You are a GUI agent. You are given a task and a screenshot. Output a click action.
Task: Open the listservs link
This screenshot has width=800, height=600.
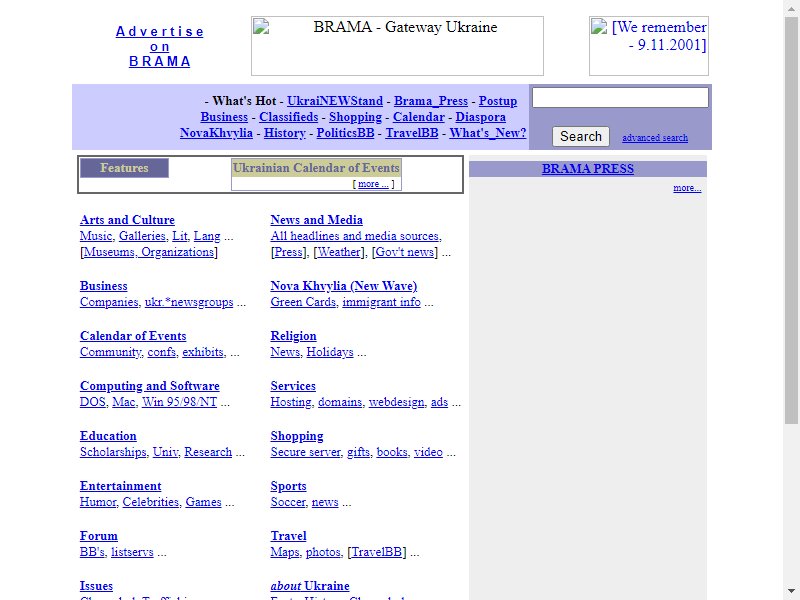click(132, 552)
